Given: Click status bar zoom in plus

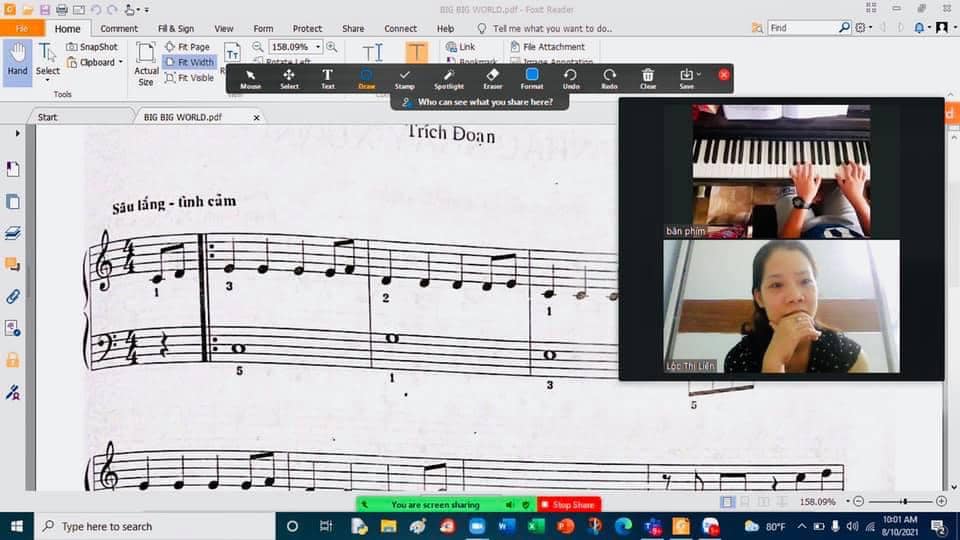Looking at the screenshot, I should [941, 501].
